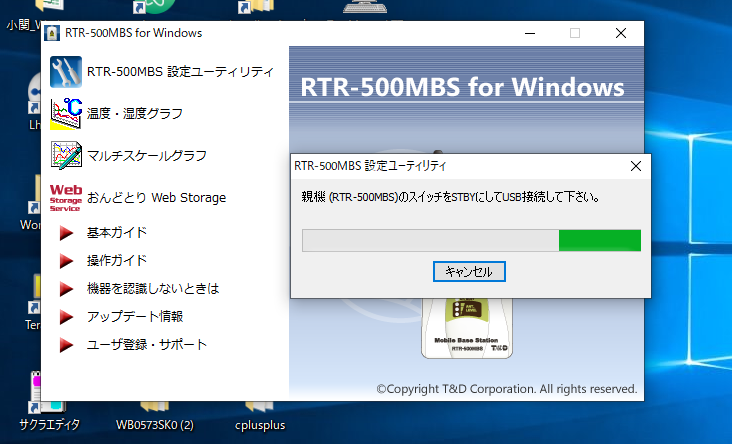The width and height of the screenshot is (732, 444).
Task: Click the green connection progress bar
Action: [x=472, y=240]
